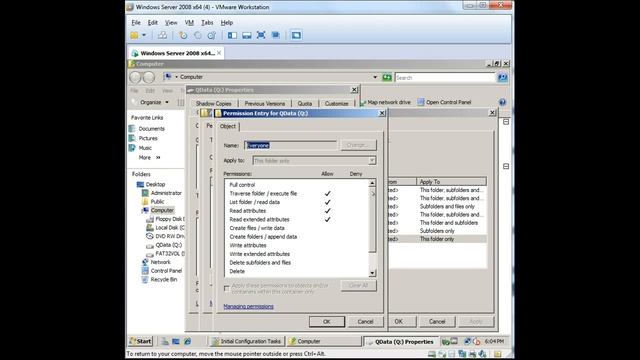This screenshot has width=640, height=360.
Task: Click the search magnifier icon
Action: (x=502, y=77)
